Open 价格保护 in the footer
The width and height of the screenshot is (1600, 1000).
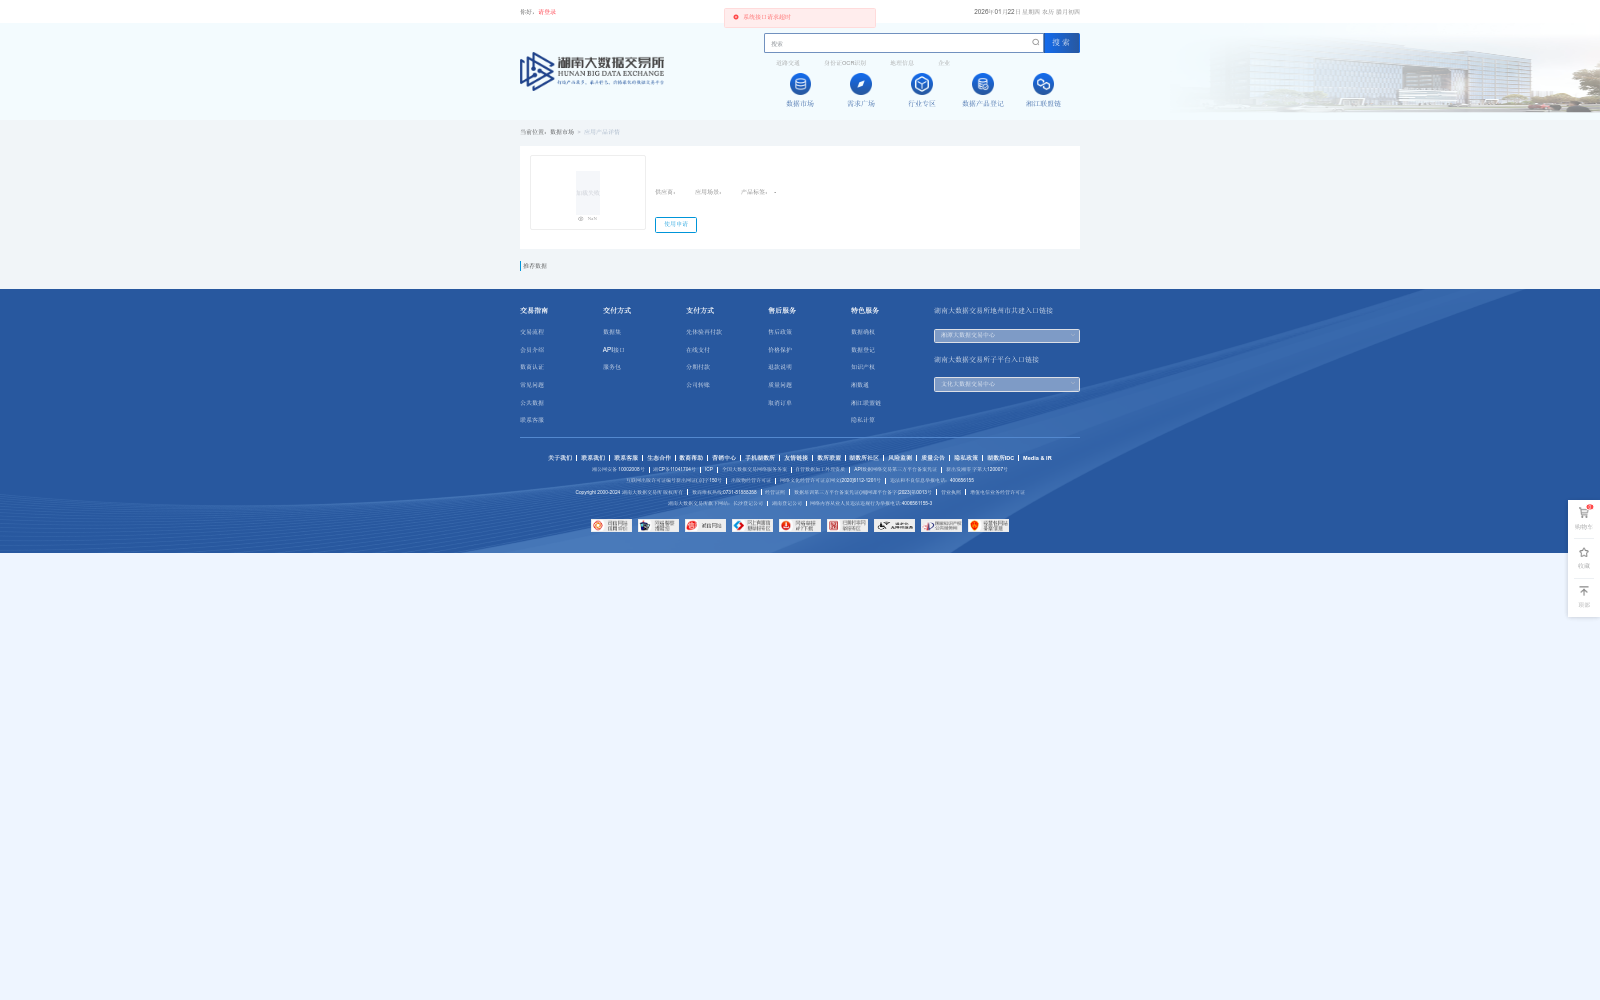780,350
